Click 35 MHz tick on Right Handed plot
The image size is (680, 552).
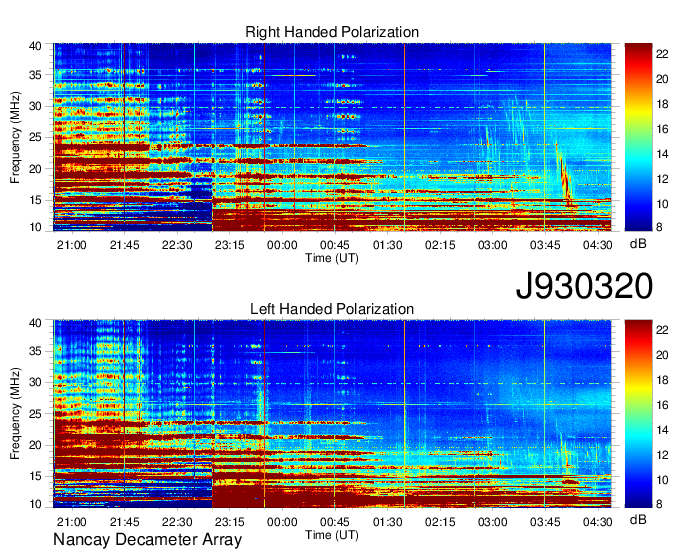35,75
